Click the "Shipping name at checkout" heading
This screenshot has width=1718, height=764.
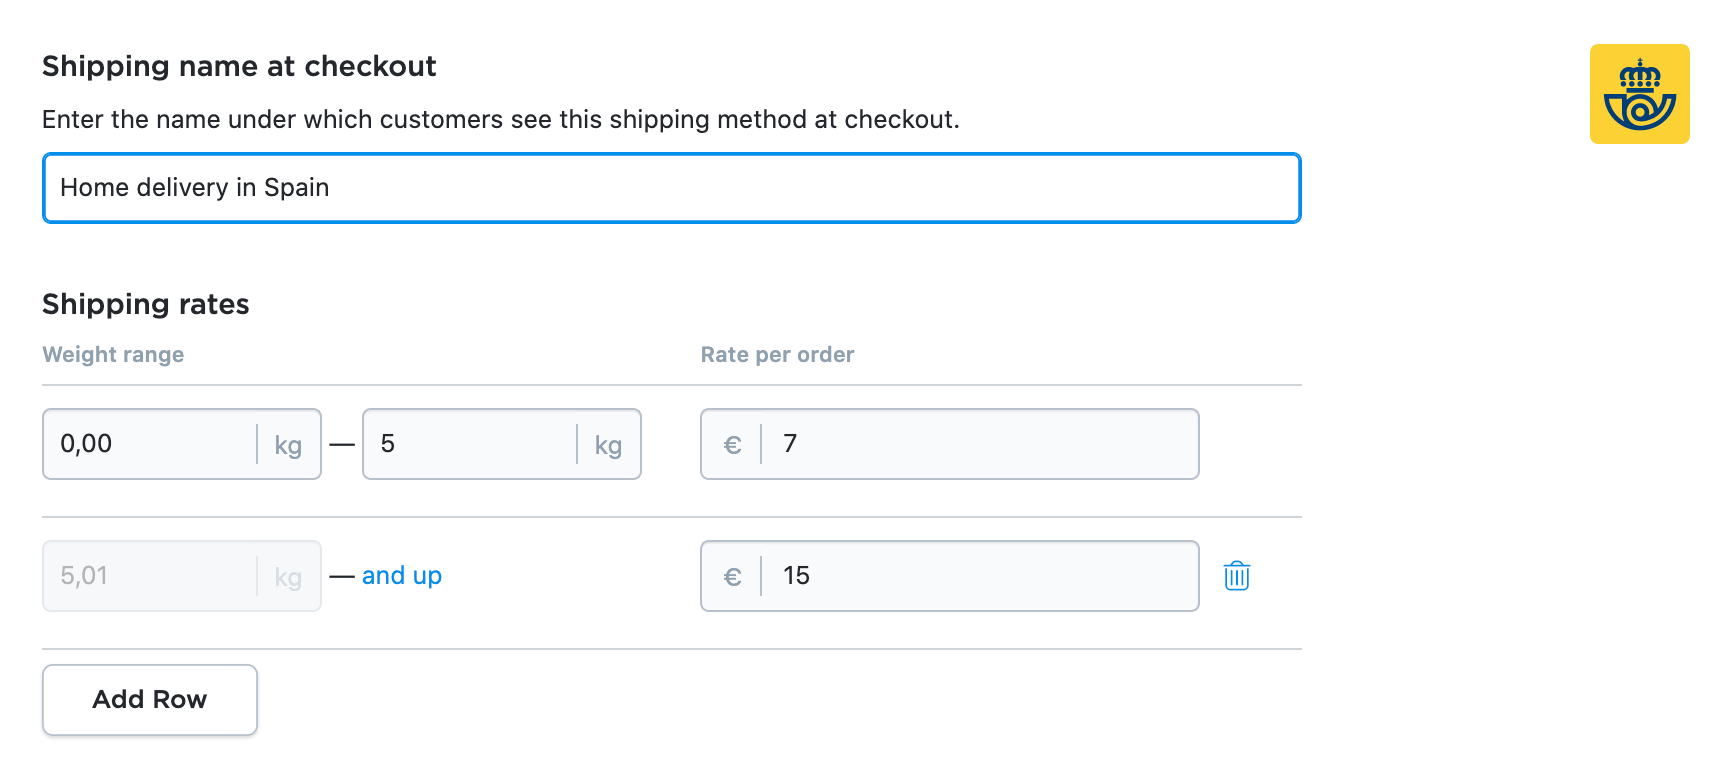(239, 66)
